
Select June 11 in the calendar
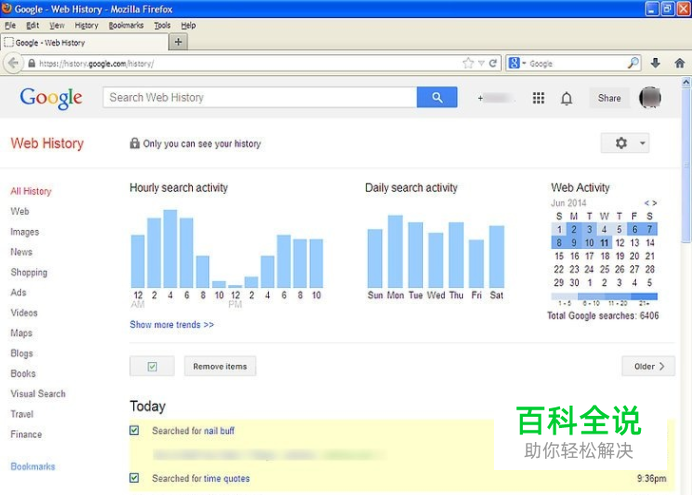pos(604,243)
